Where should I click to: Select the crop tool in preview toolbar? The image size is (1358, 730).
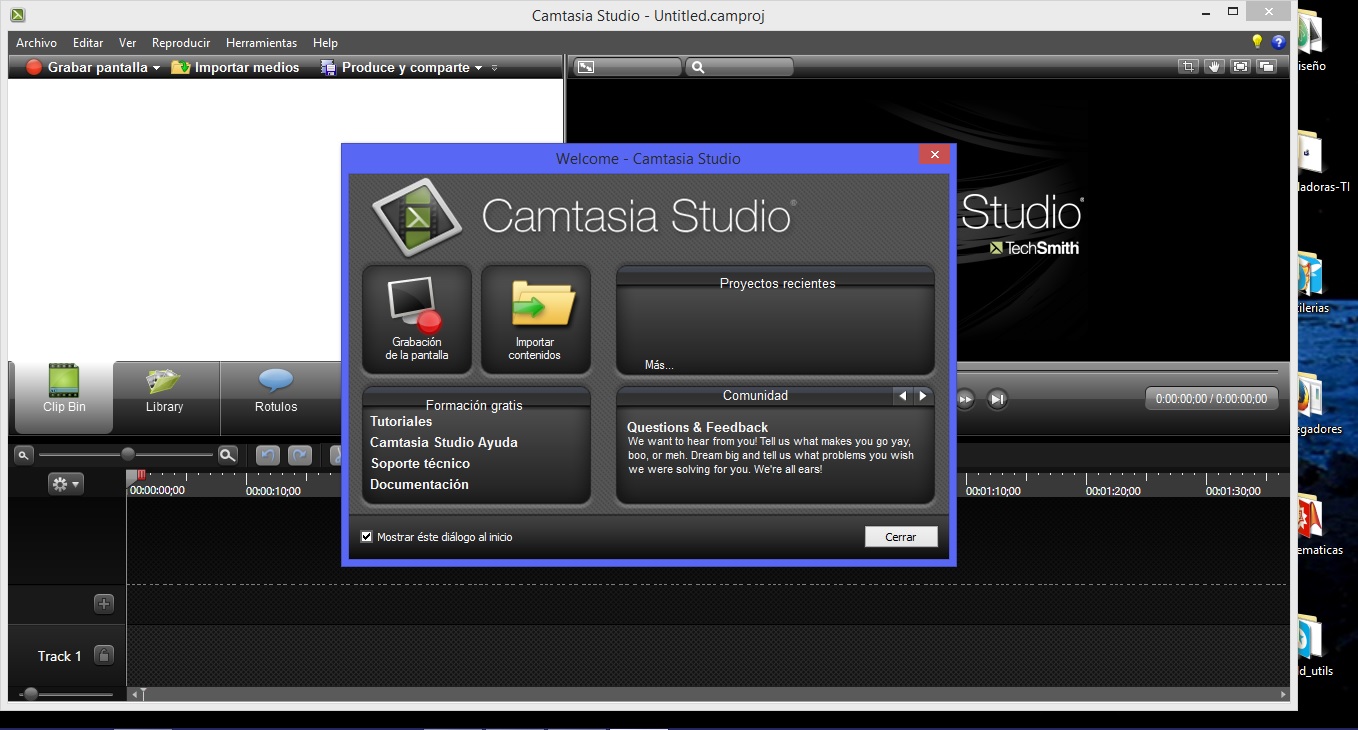(x=1187, y=67)
